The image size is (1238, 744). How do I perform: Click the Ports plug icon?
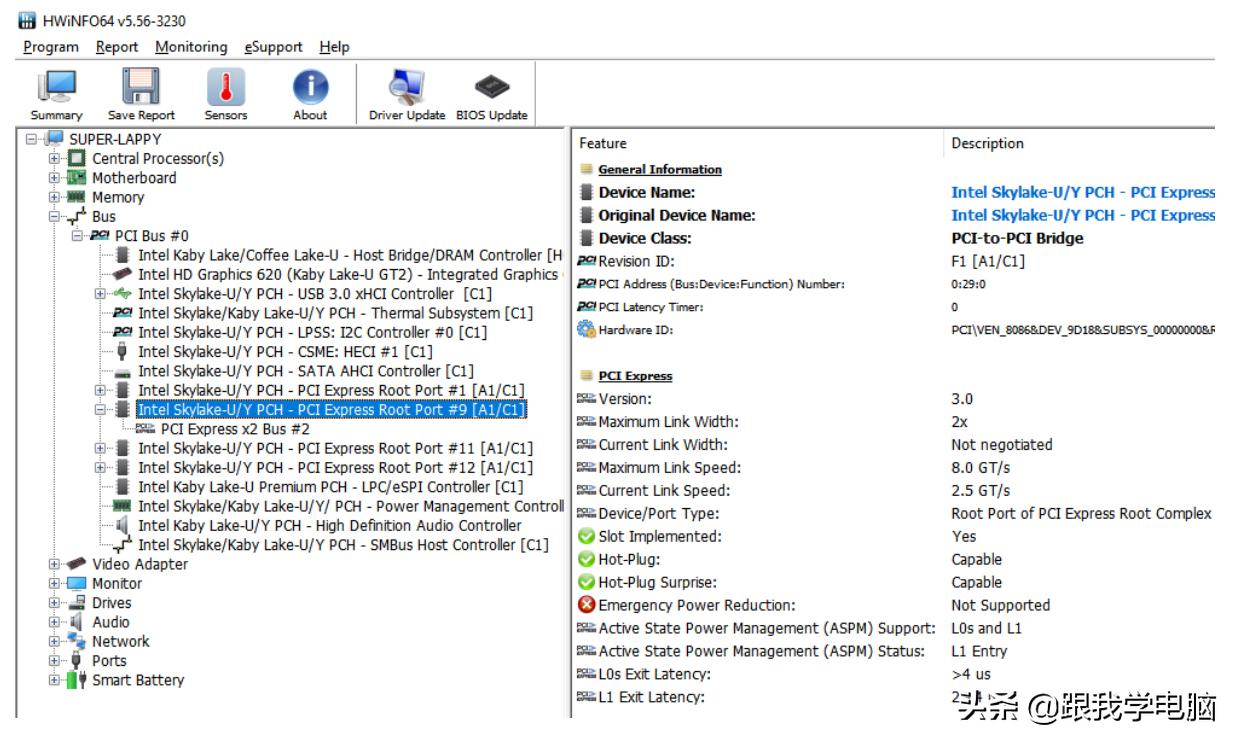coord(76,661)
